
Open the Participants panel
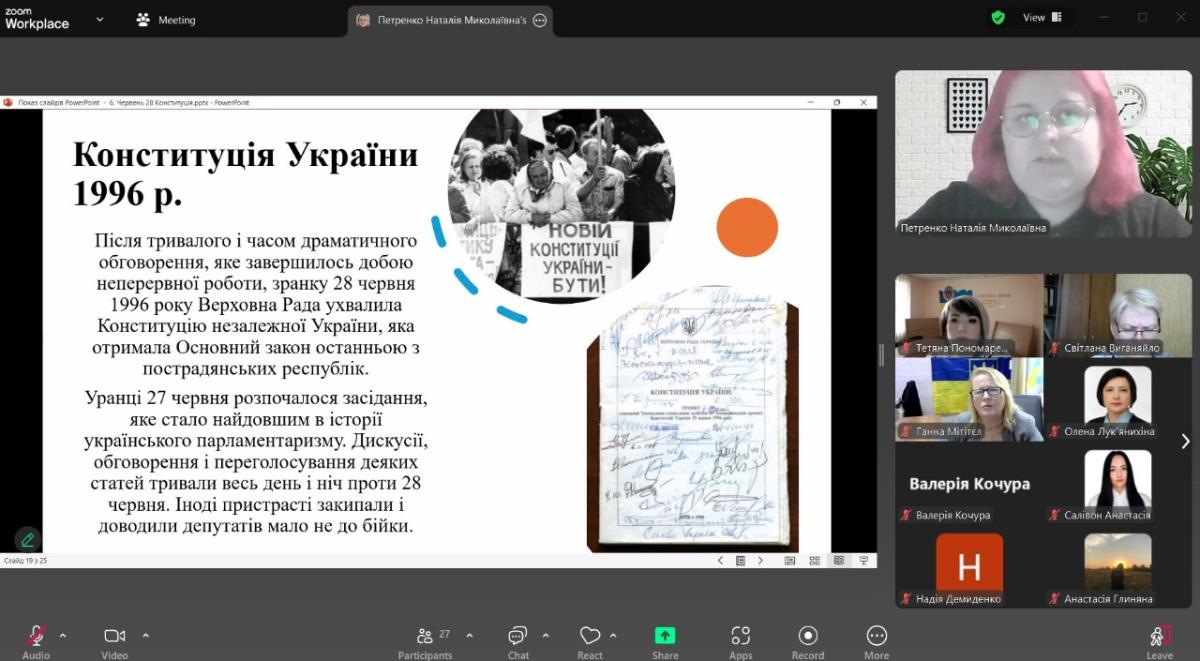click(x=425, y=637)
